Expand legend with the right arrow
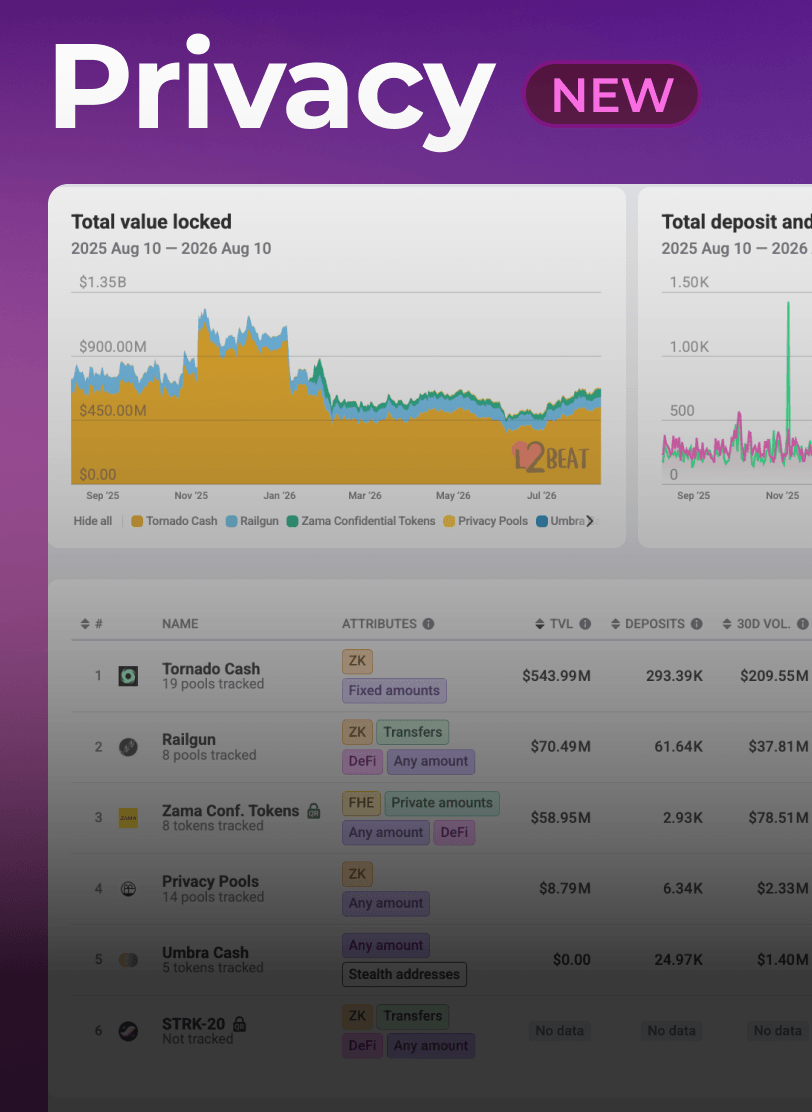The image size is (812, 1112). coord(589,521)
